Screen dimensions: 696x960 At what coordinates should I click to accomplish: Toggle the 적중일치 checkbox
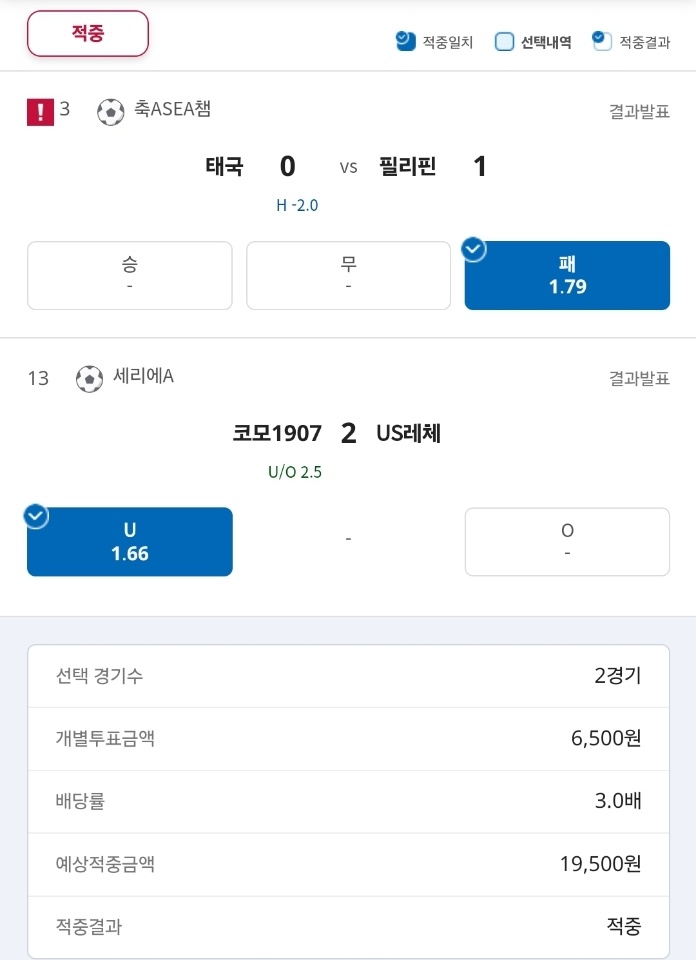(405, 41)
